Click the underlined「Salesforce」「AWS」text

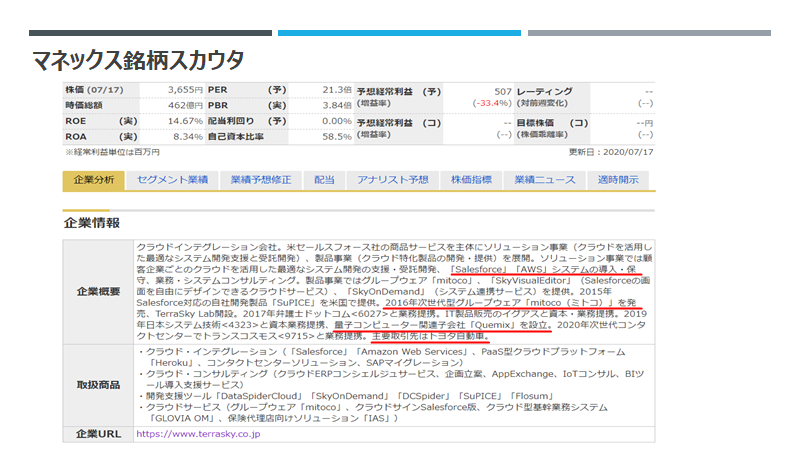pyautogui.click(x=543, y=269)
